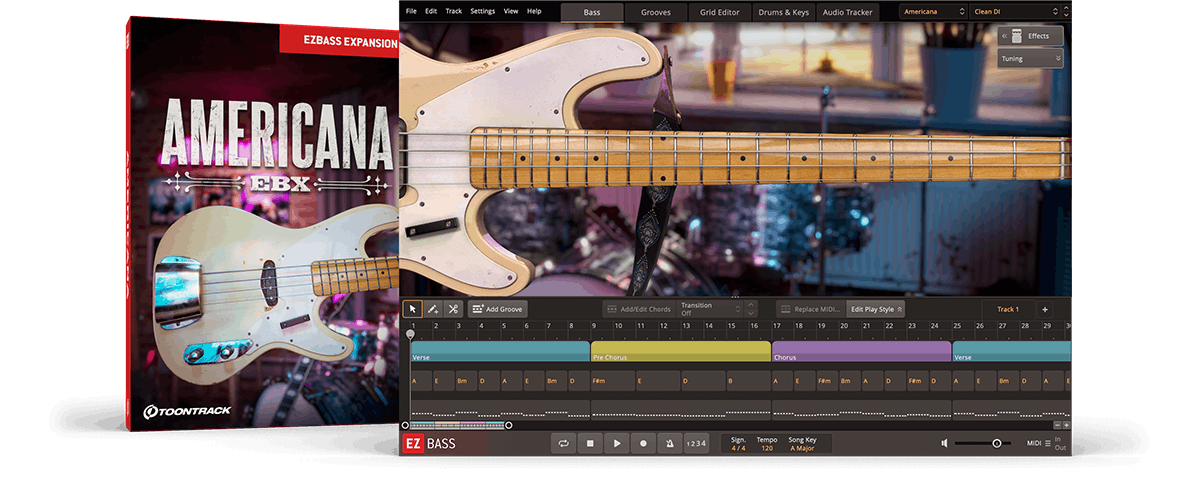
Task: Expand the Effects panel
Action: point(1030,36)
